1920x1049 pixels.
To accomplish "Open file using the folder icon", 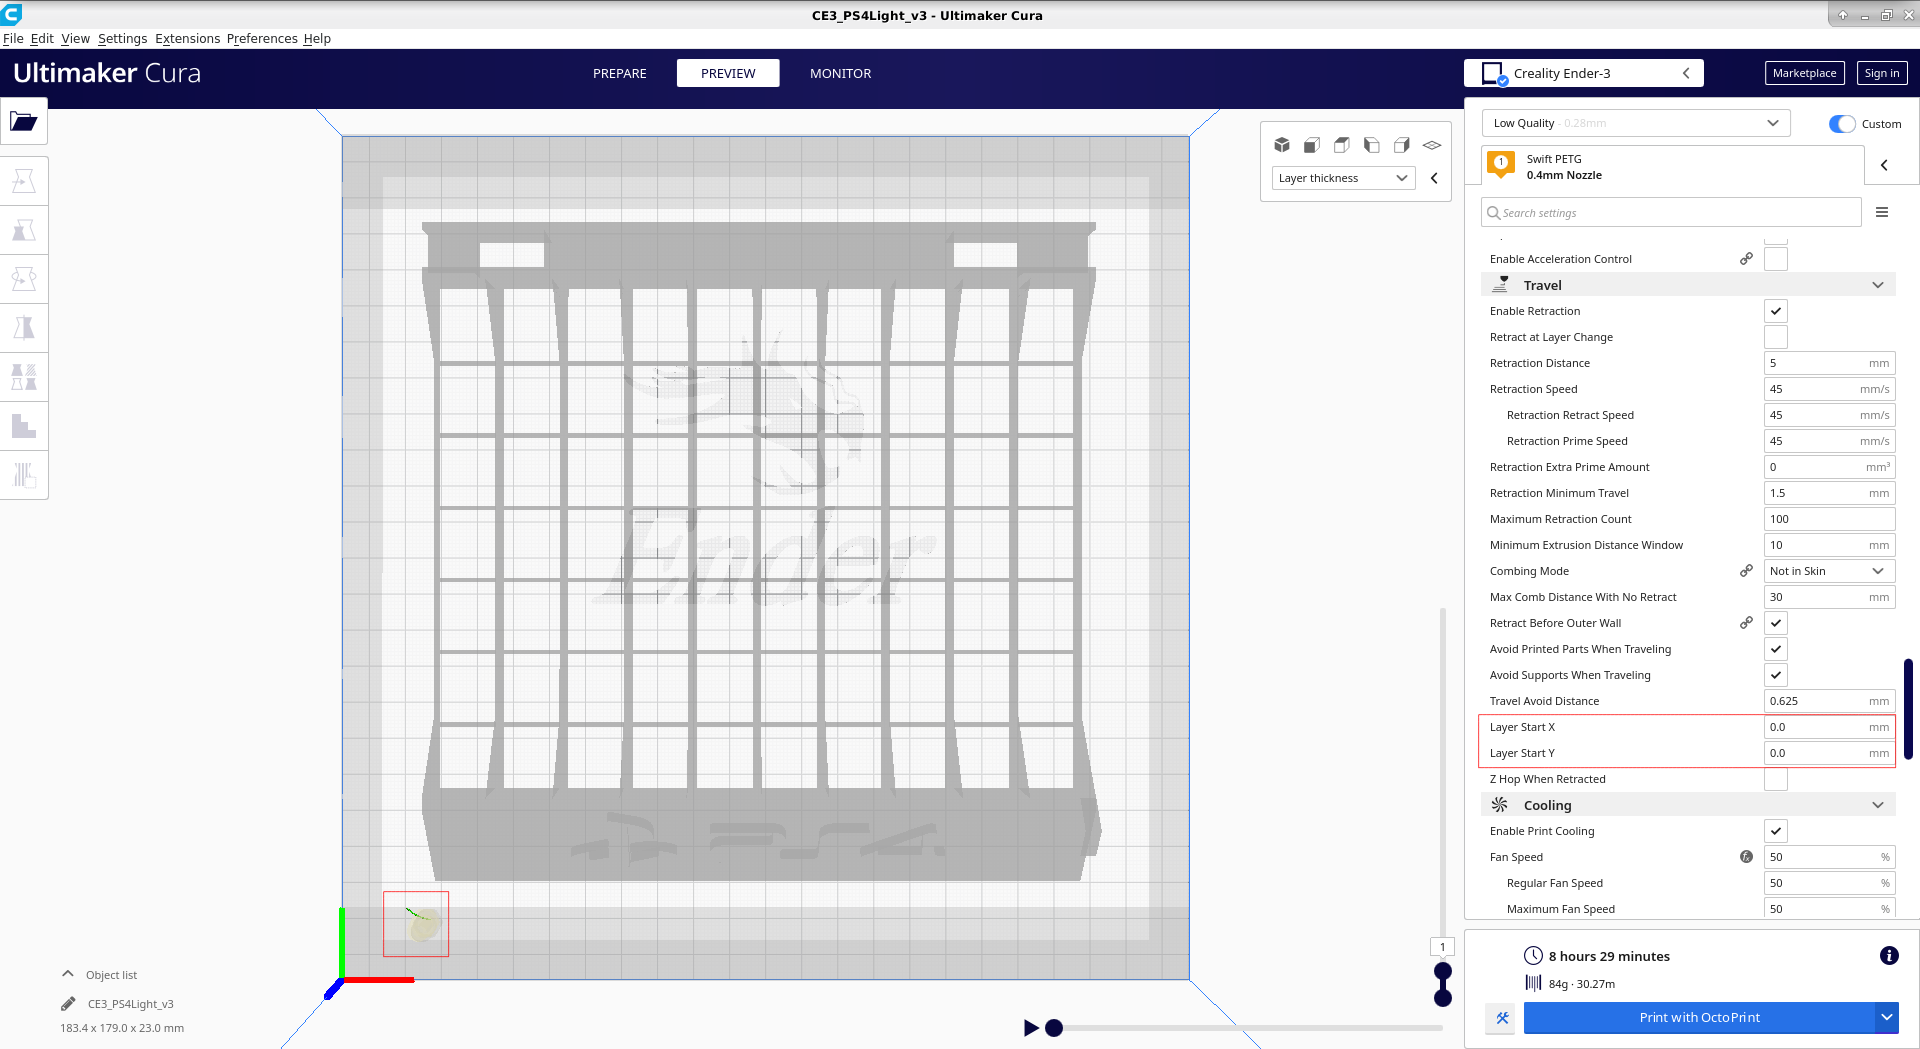I will 24,121.
